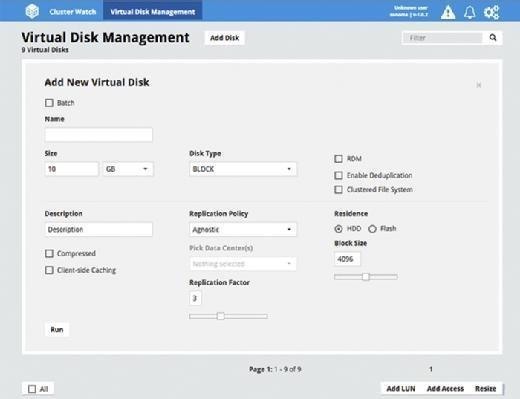The height and width of the screenshot is (399, 520).
Task: Select the Flash residence radio button
Action: click(x=372, y=229)
